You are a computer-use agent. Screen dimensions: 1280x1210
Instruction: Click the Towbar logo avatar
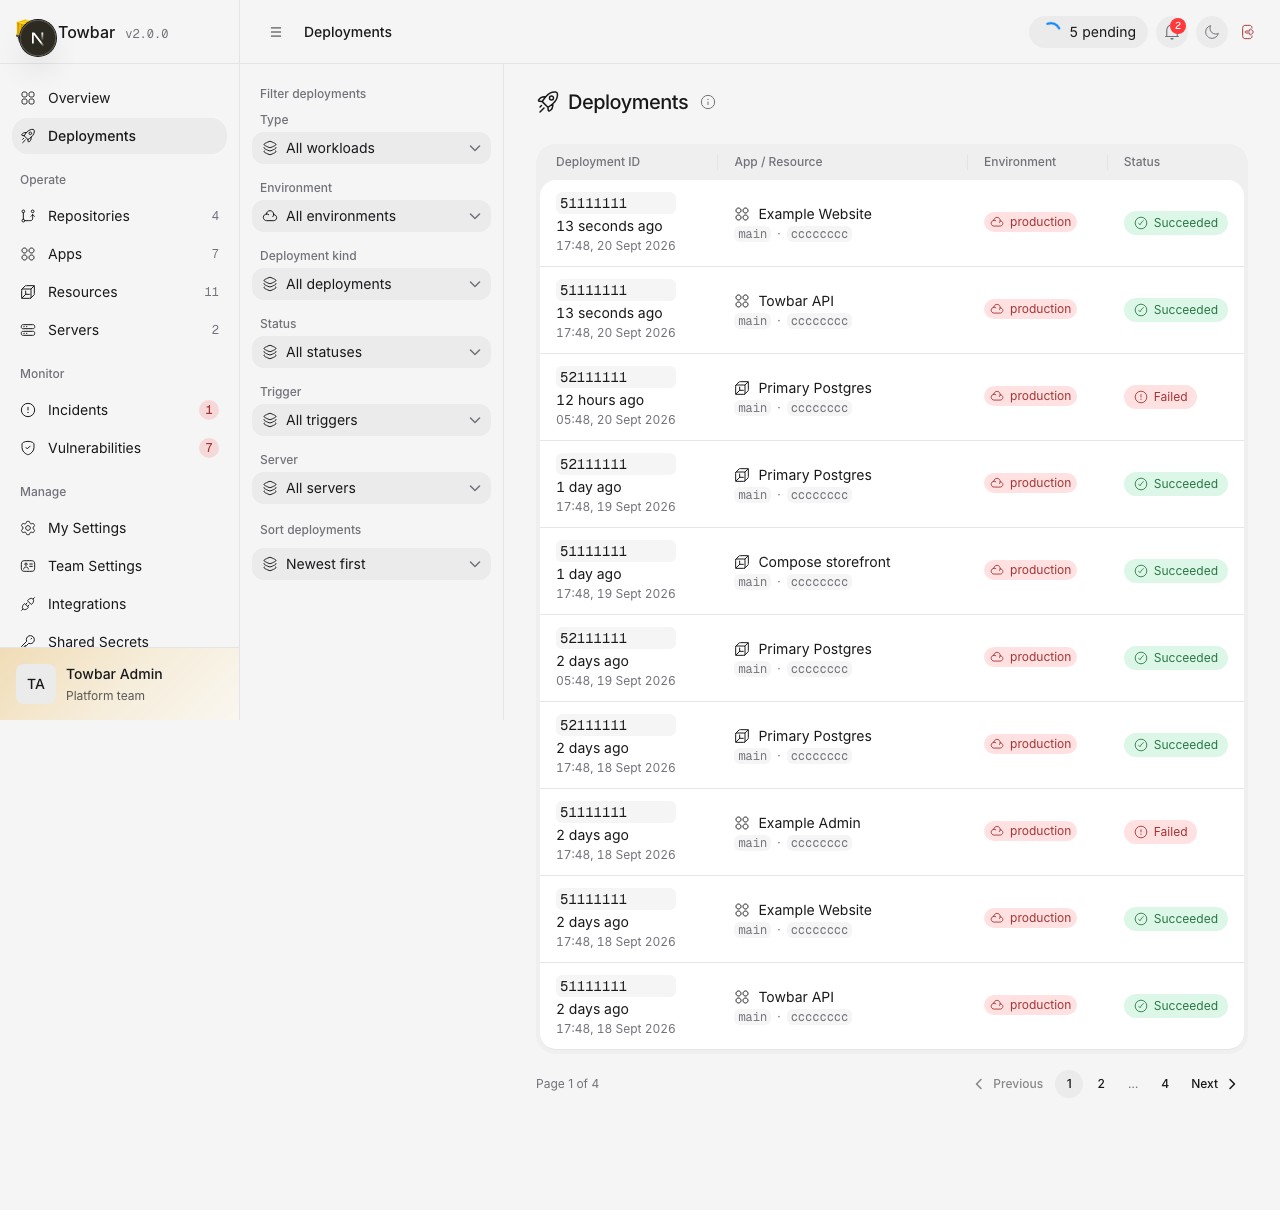click(x=37, y=38)
